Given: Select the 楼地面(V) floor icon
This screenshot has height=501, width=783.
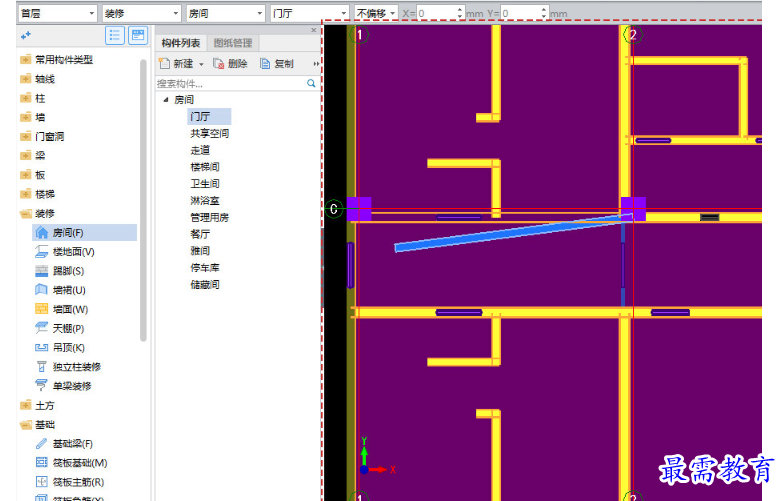Looking at the screenshot, I should click(x=42, y=252).
